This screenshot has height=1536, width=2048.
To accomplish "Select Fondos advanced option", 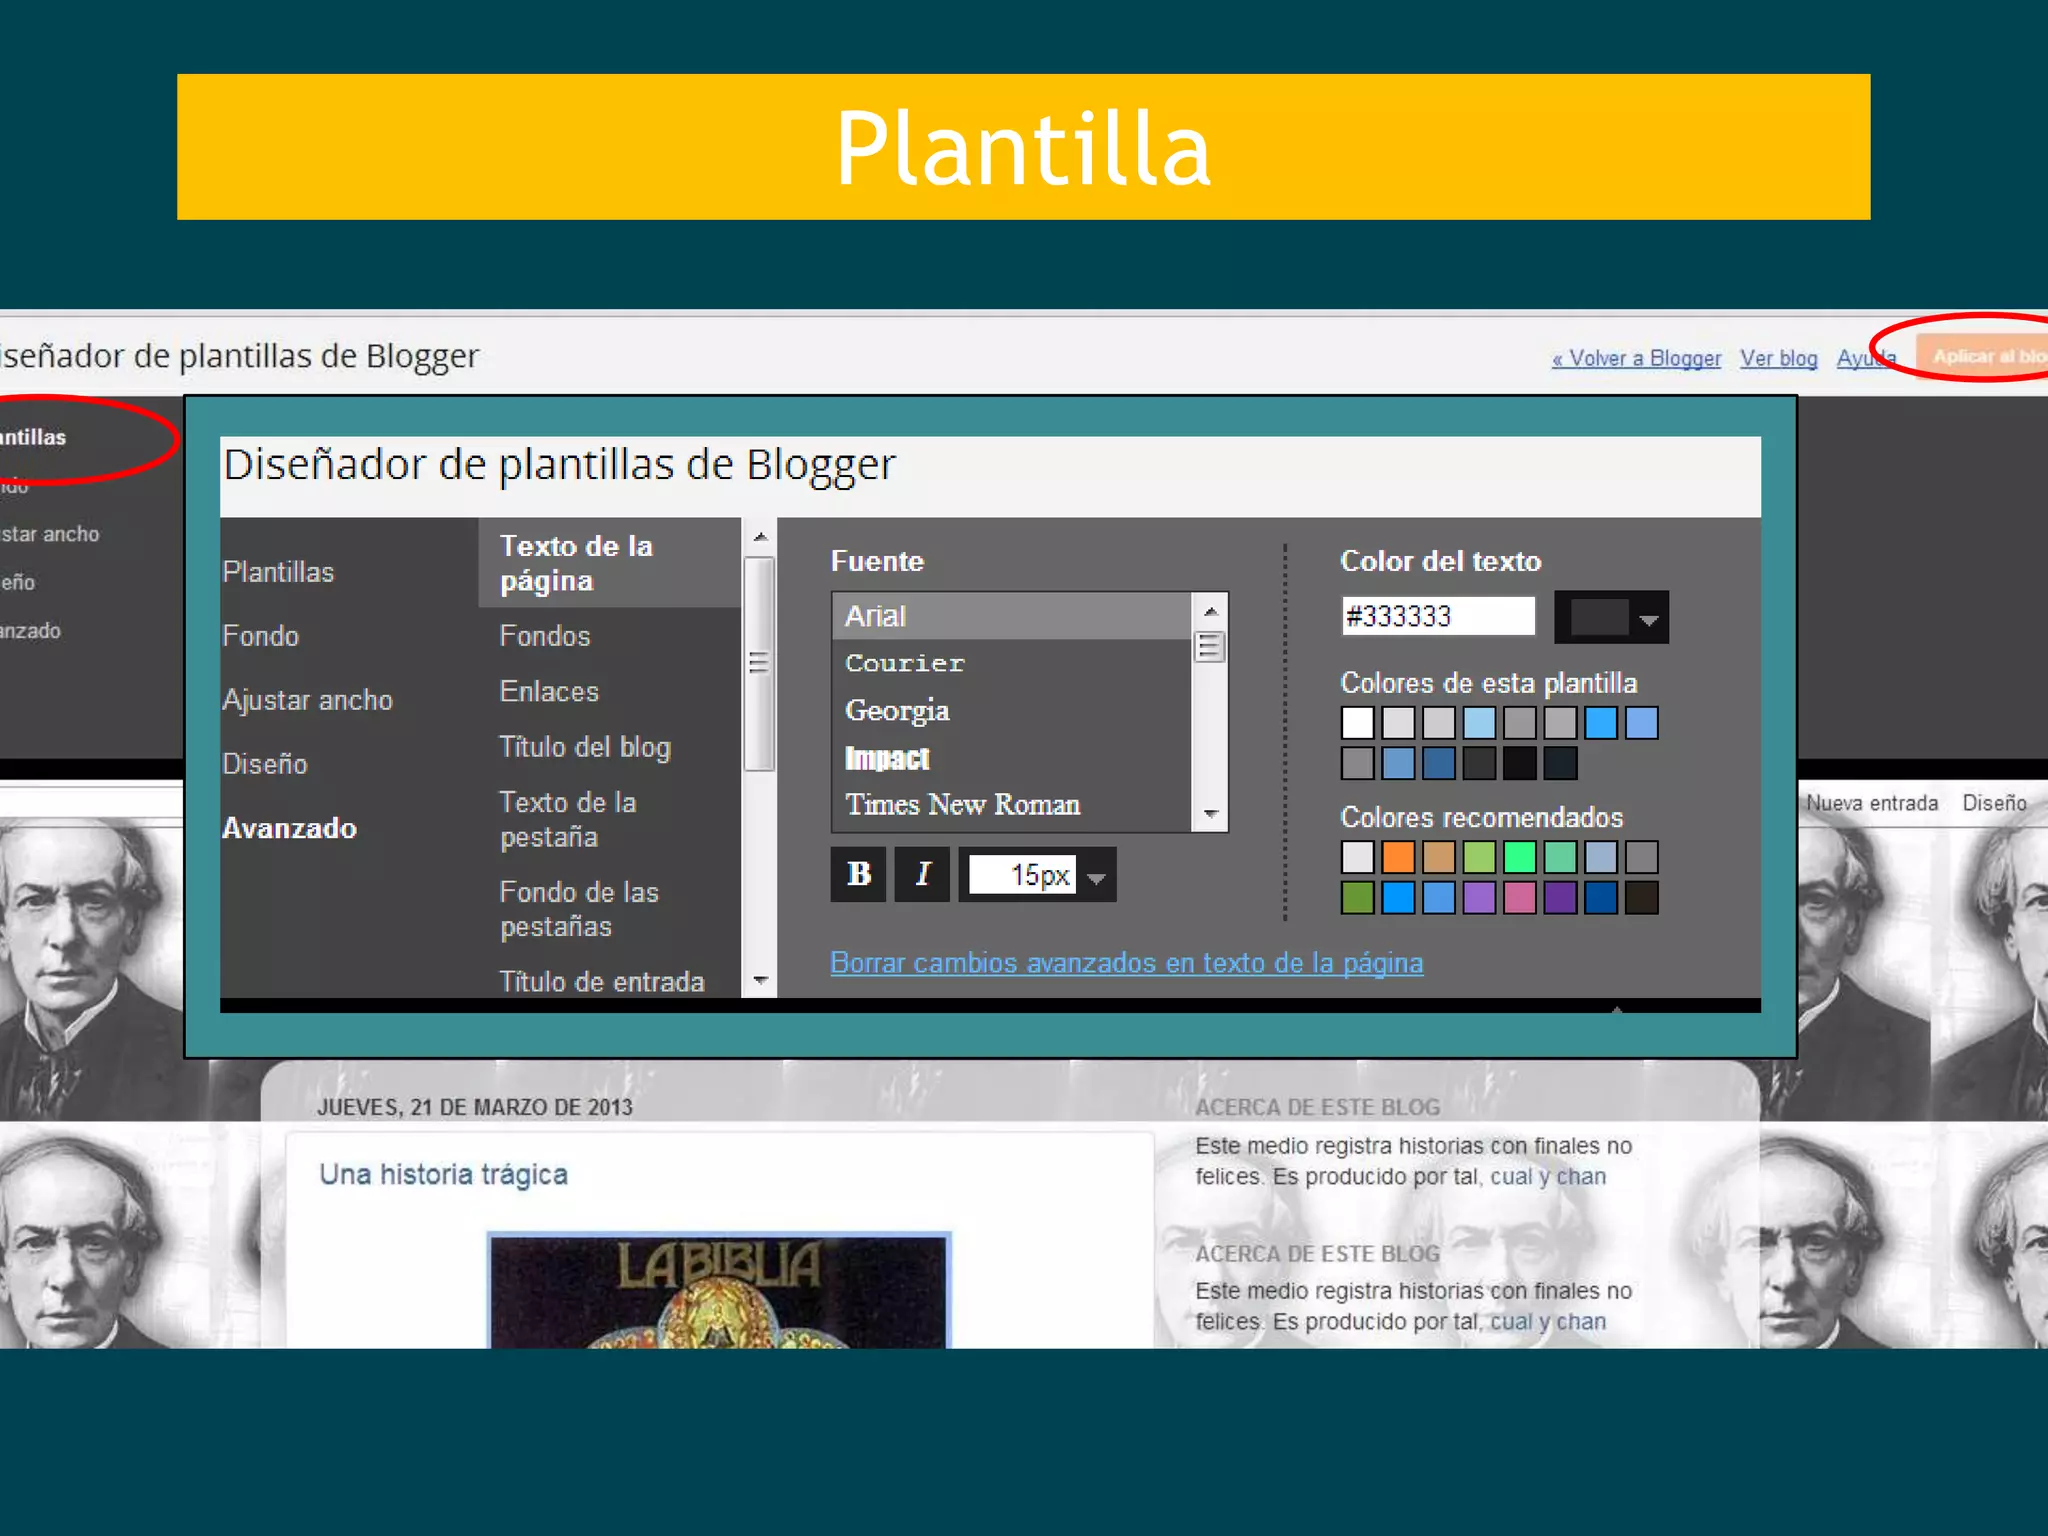I will pos(545,636).
